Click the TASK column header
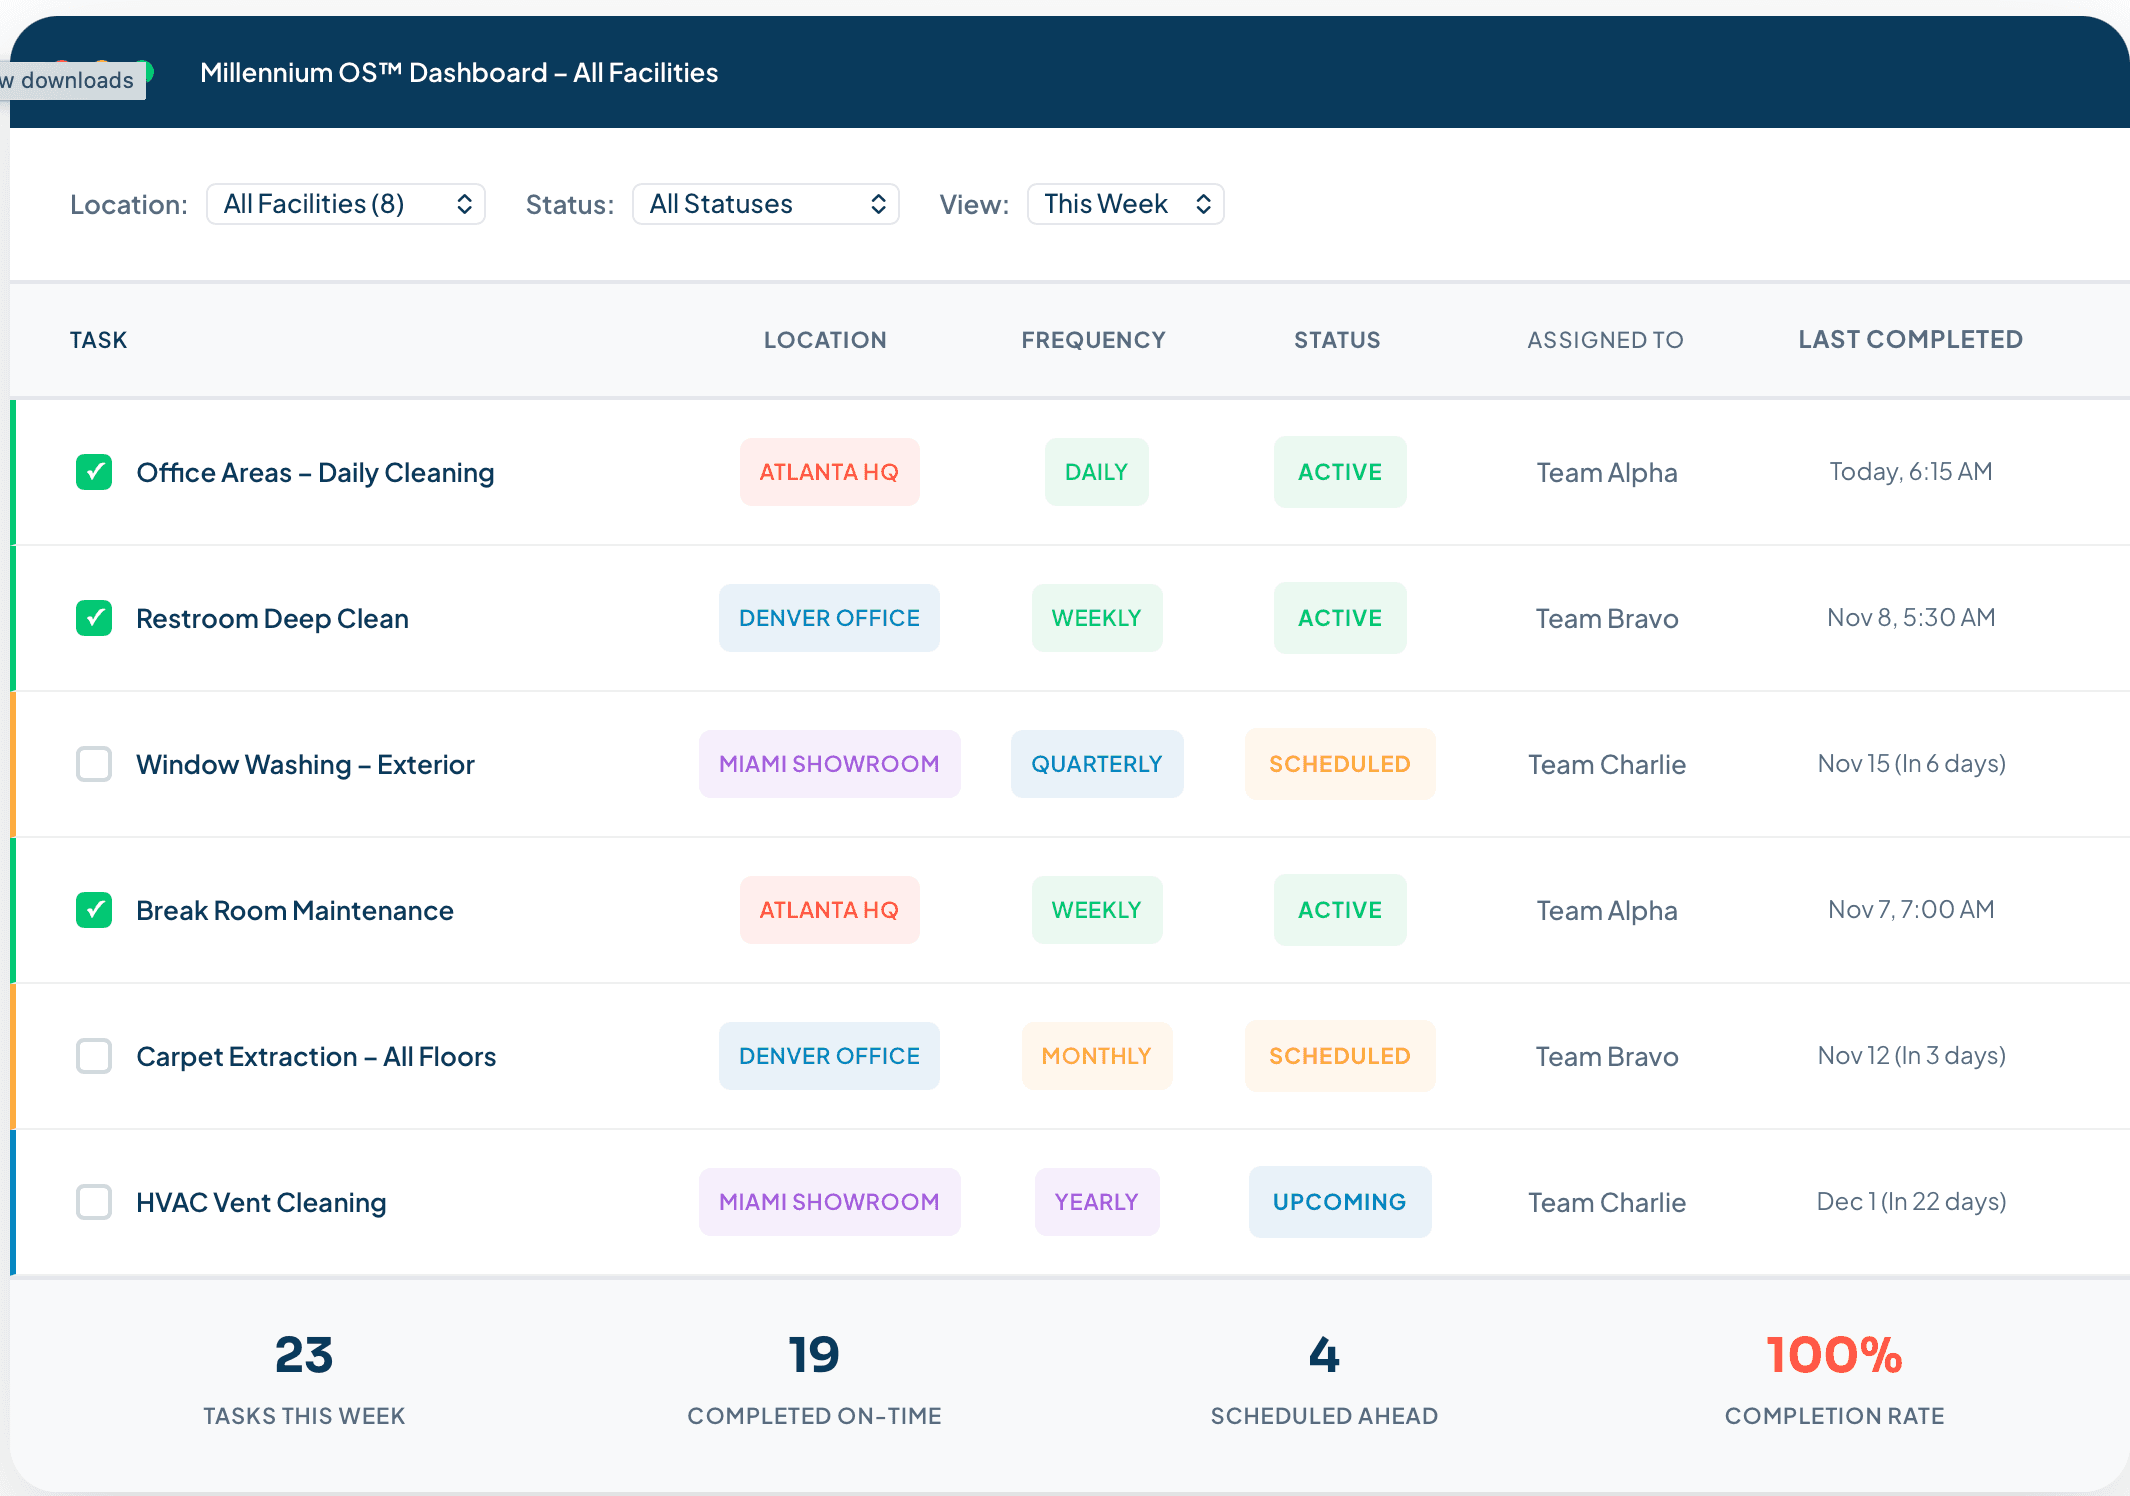2130x1496 pixels. (98, 340)
